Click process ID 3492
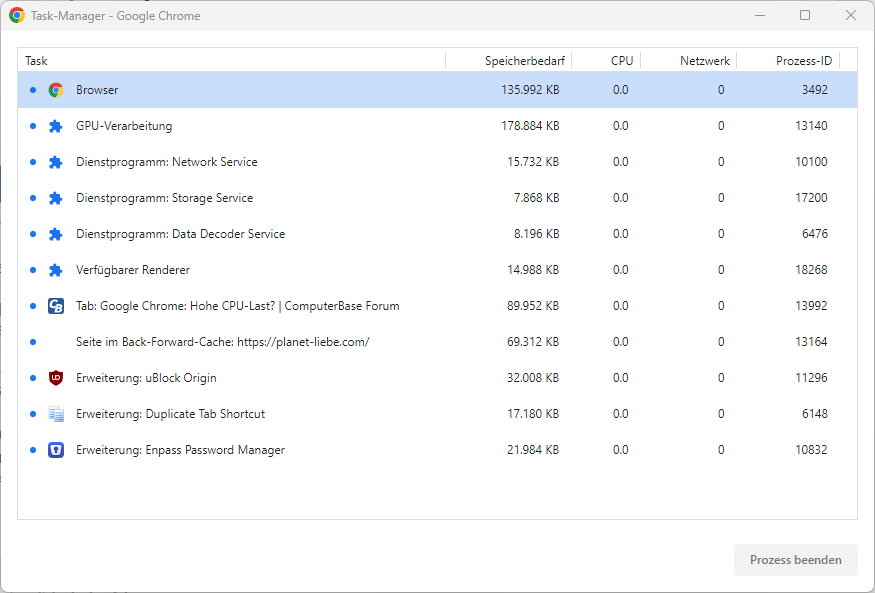 [x=815, y=90]
